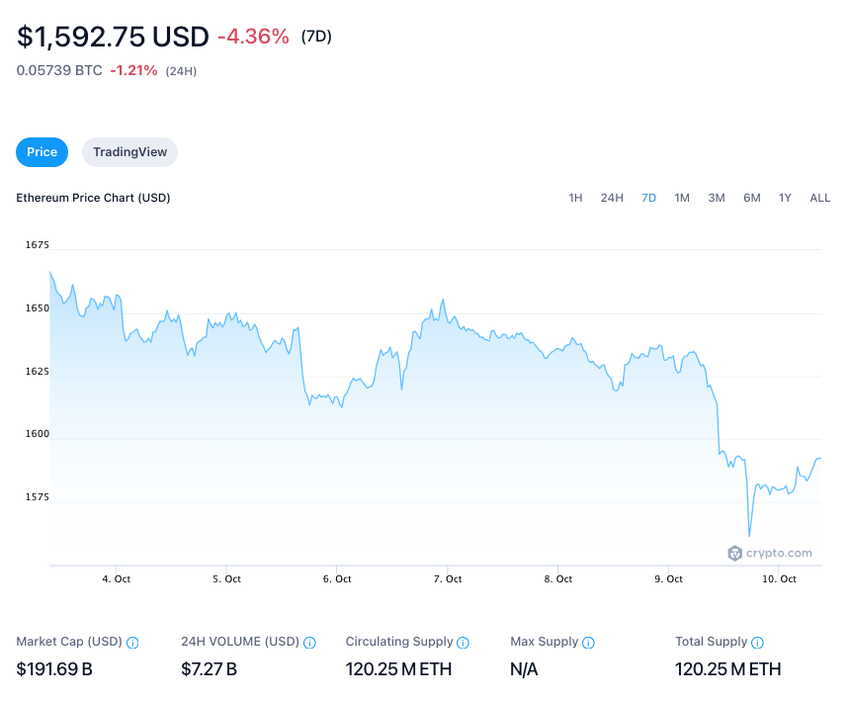Click the Max Supply info icon

coord(588,643)
